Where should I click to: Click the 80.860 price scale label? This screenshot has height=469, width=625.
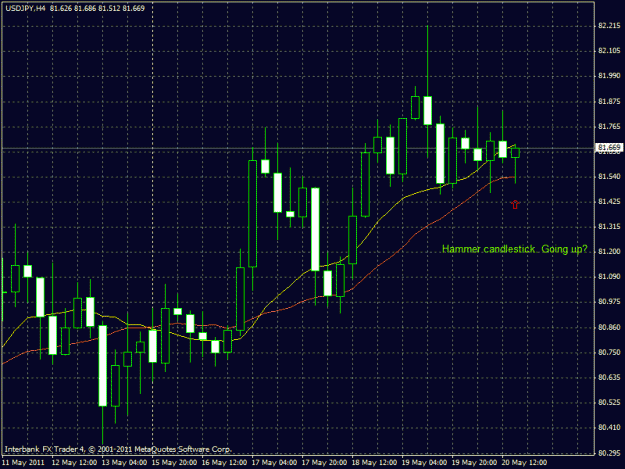(x=609, y=328)
